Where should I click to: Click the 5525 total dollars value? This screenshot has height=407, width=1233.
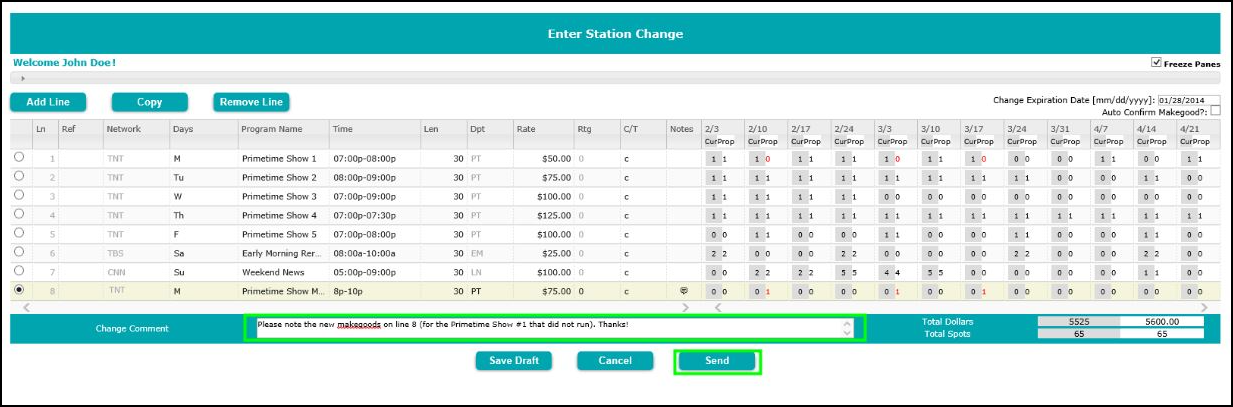[1078, 321]
